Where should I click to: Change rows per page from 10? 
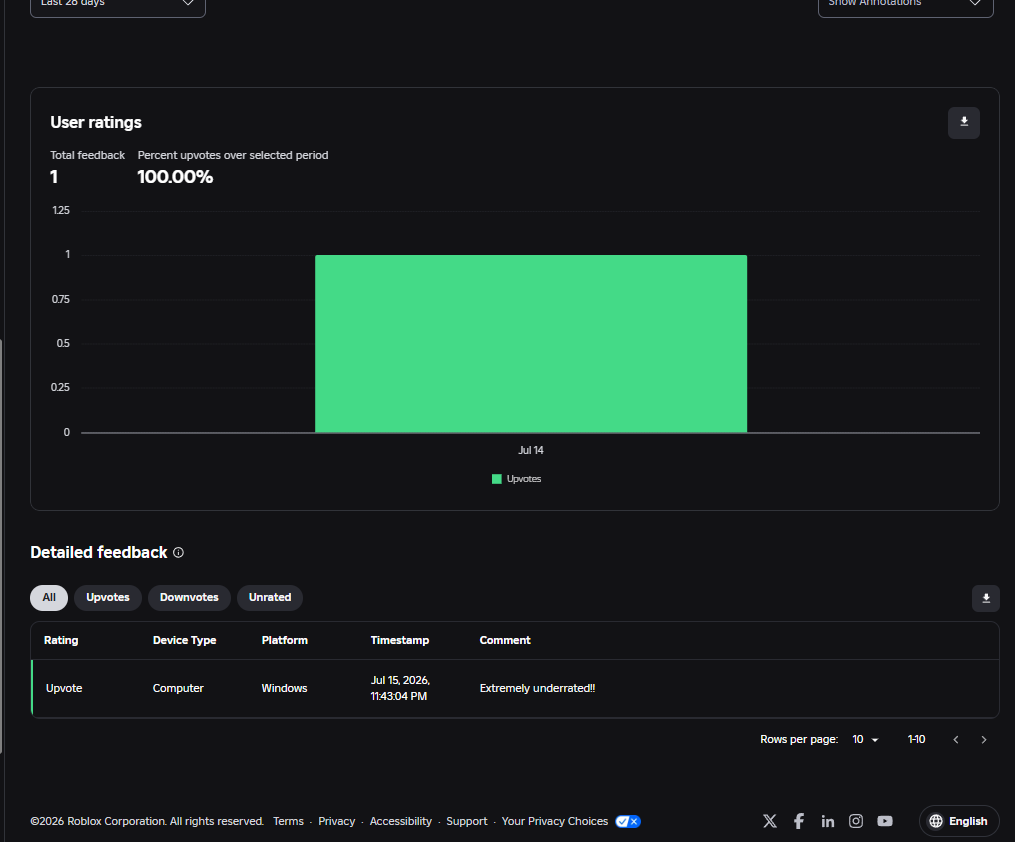tap(865, 739)
